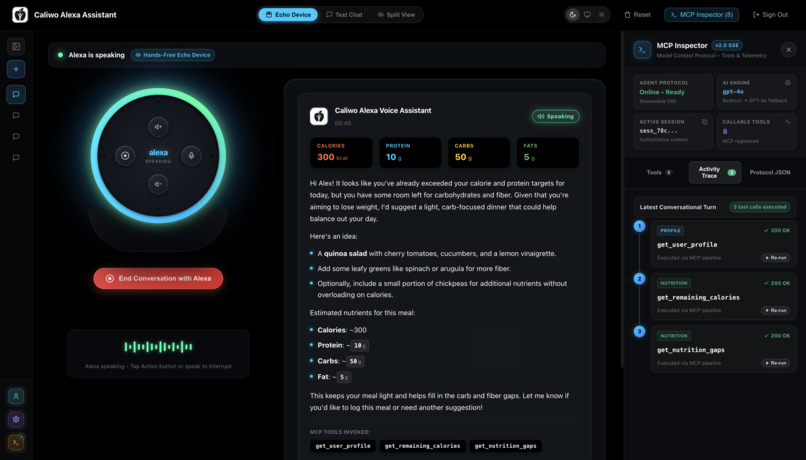Switch to system theme monitor icon
The height and width of the screenshot is (460, 806).
click(587, 14)
